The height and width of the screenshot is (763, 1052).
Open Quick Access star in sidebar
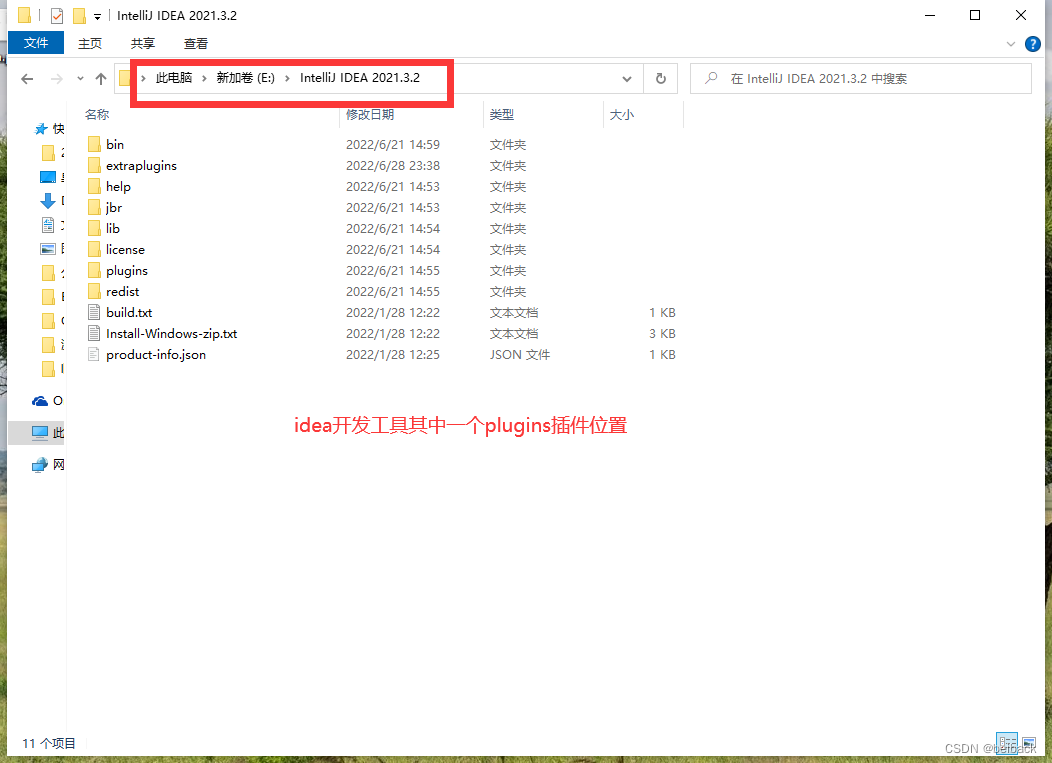point(41,129)
